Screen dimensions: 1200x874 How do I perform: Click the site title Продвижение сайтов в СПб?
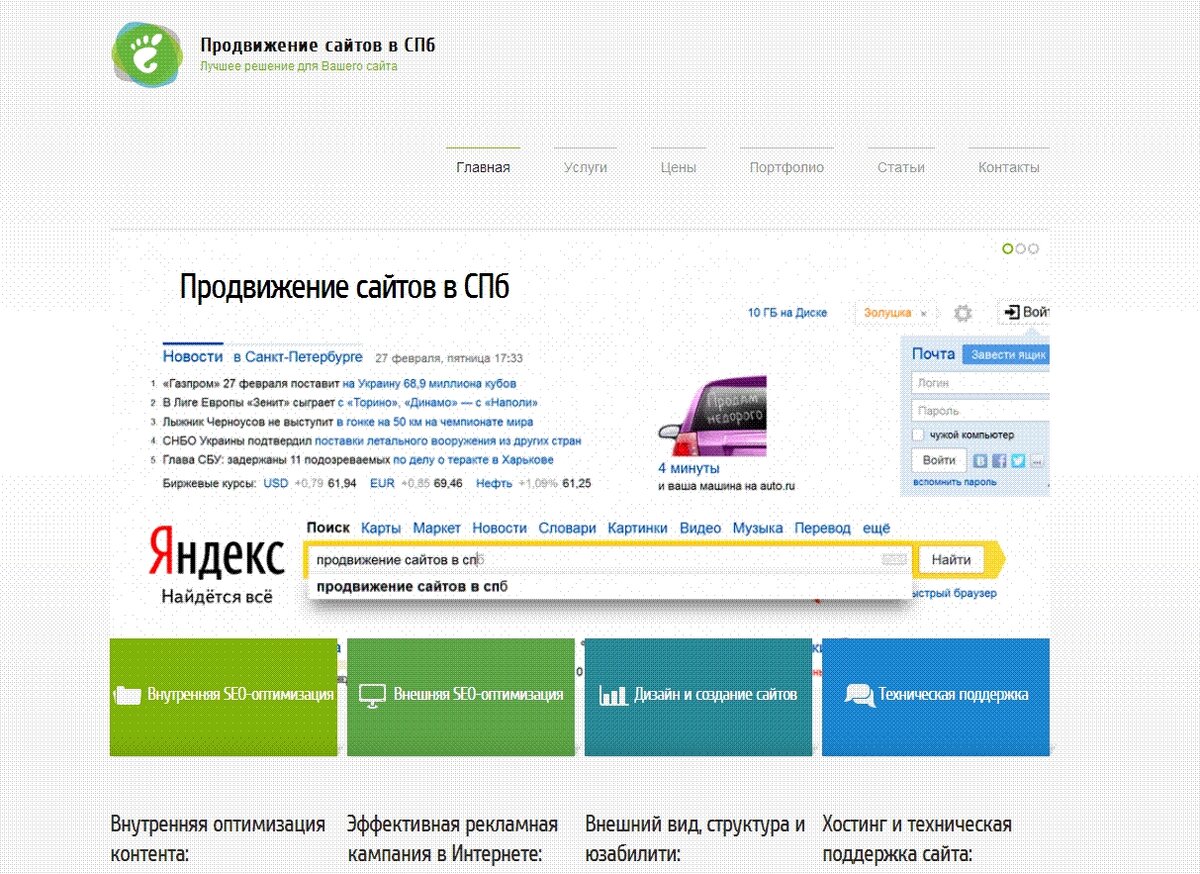[318, 45]
